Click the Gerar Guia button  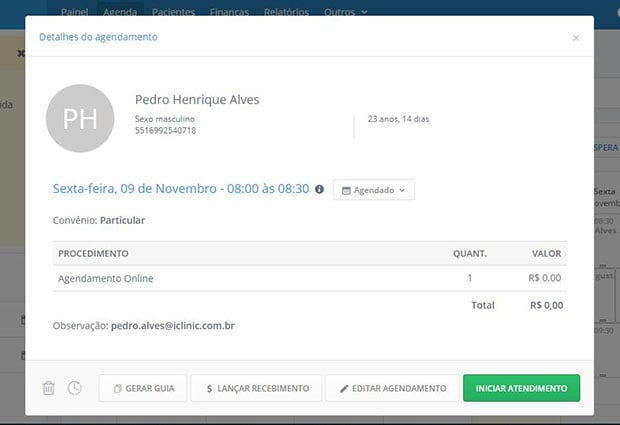[143, 388]
